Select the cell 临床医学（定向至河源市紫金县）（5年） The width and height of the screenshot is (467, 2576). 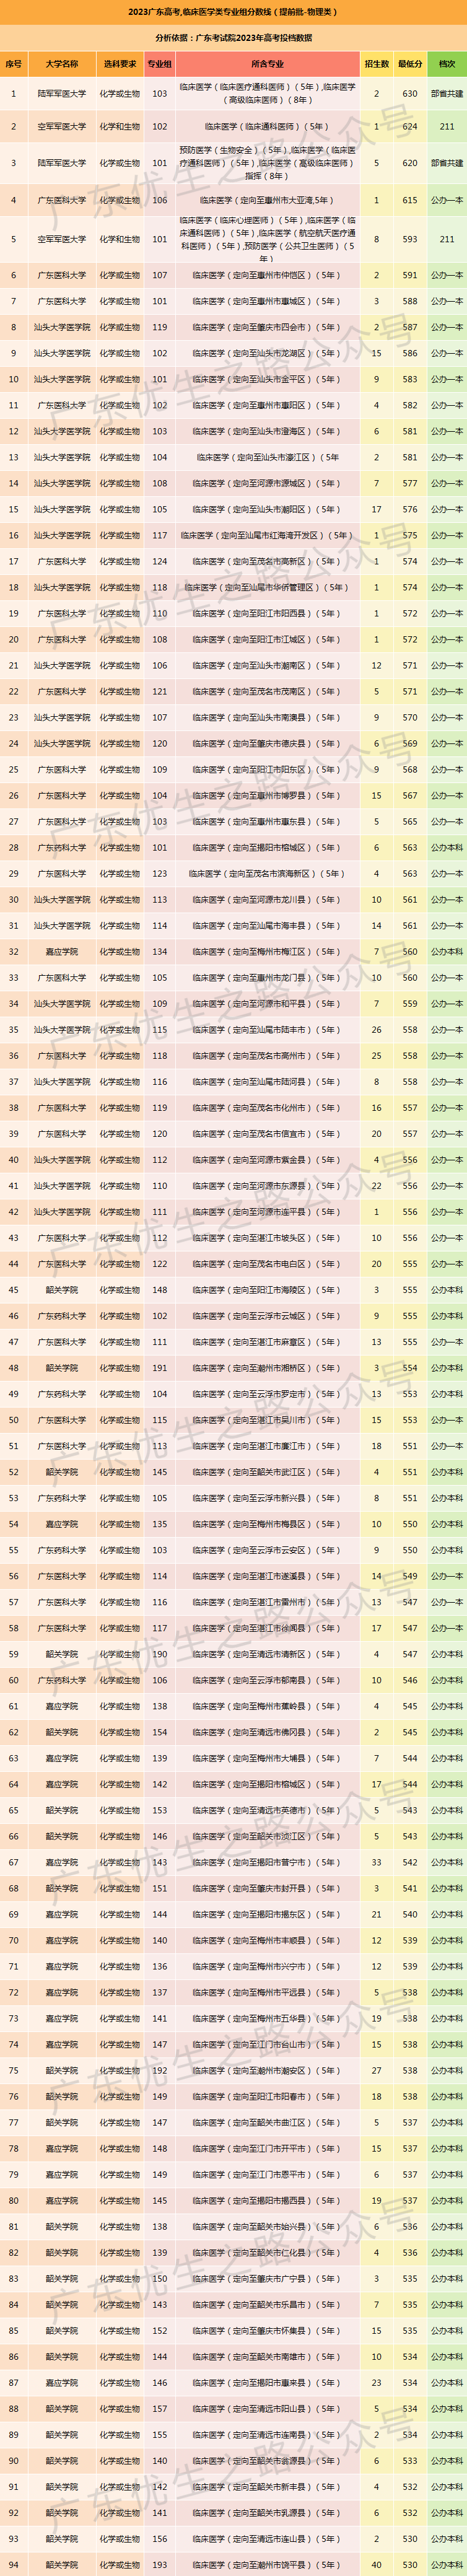(267, 1159)
